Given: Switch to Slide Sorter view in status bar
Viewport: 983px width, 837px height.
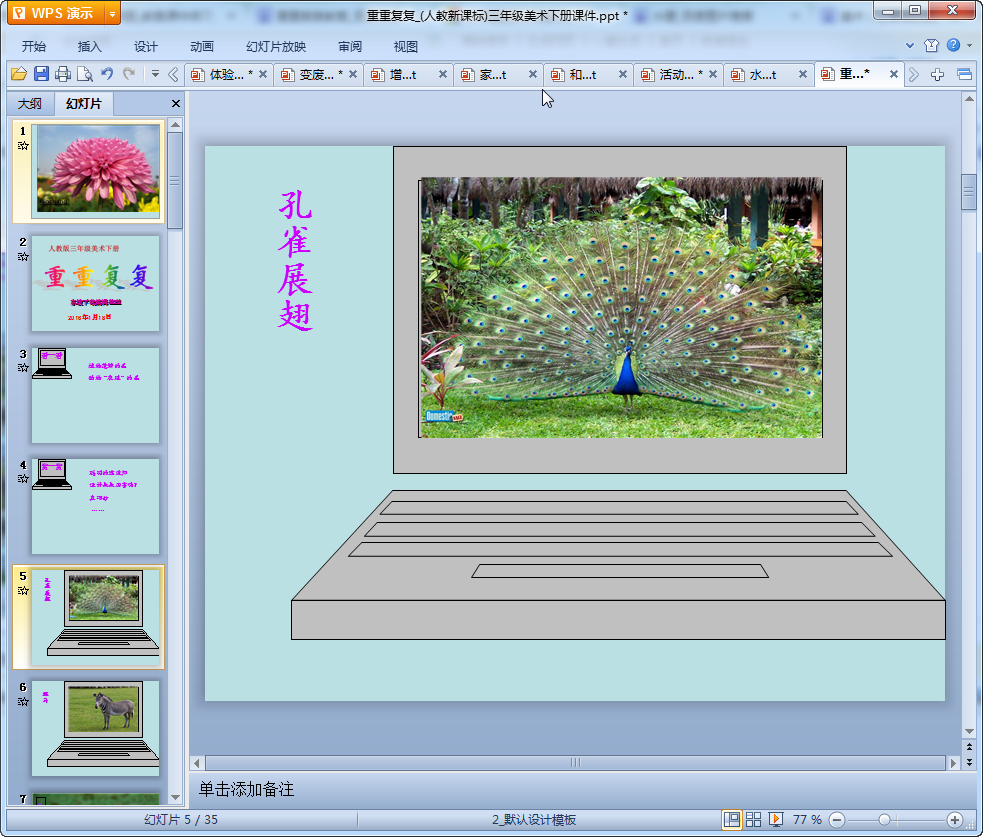Looking at the screenshot, I should 754,819.
